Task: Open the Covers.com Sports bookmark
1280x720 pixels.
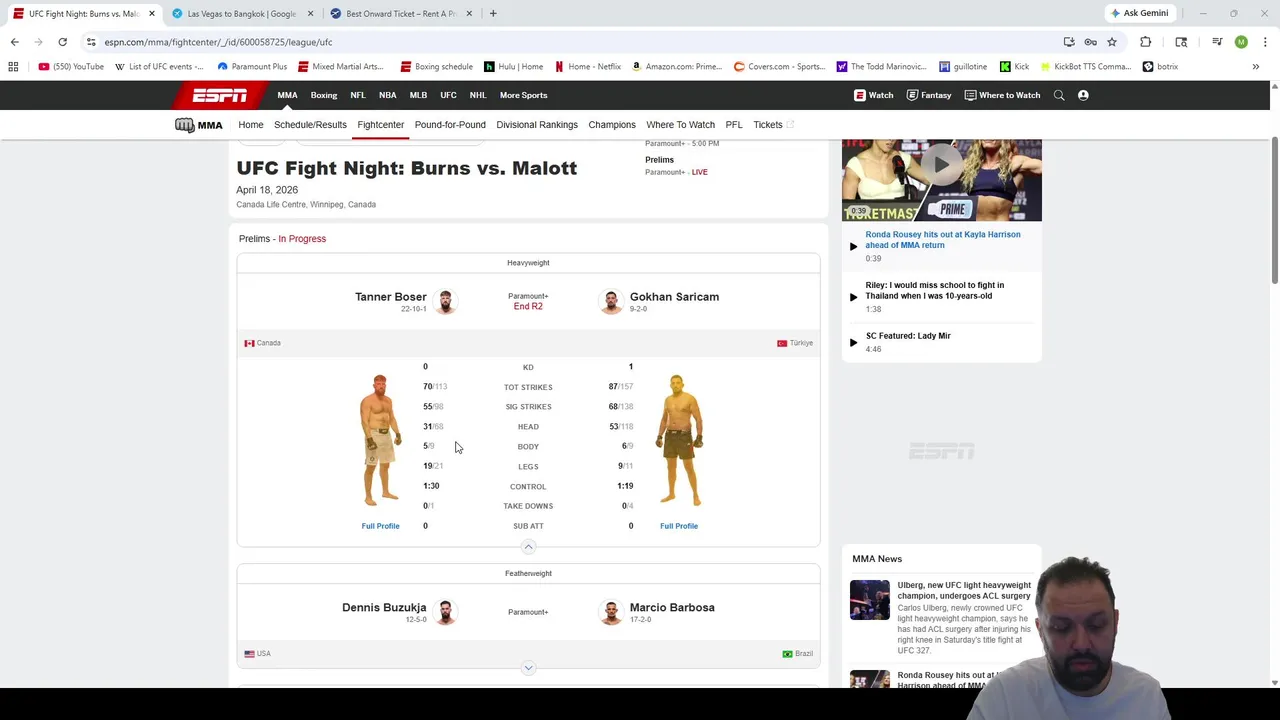Action: point(779,67)
